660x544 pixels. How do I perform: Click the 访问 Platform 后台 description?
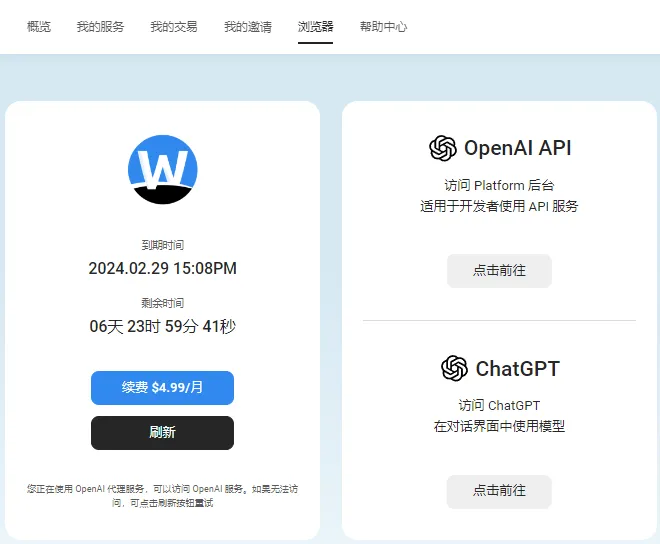[x=499, y=186]
